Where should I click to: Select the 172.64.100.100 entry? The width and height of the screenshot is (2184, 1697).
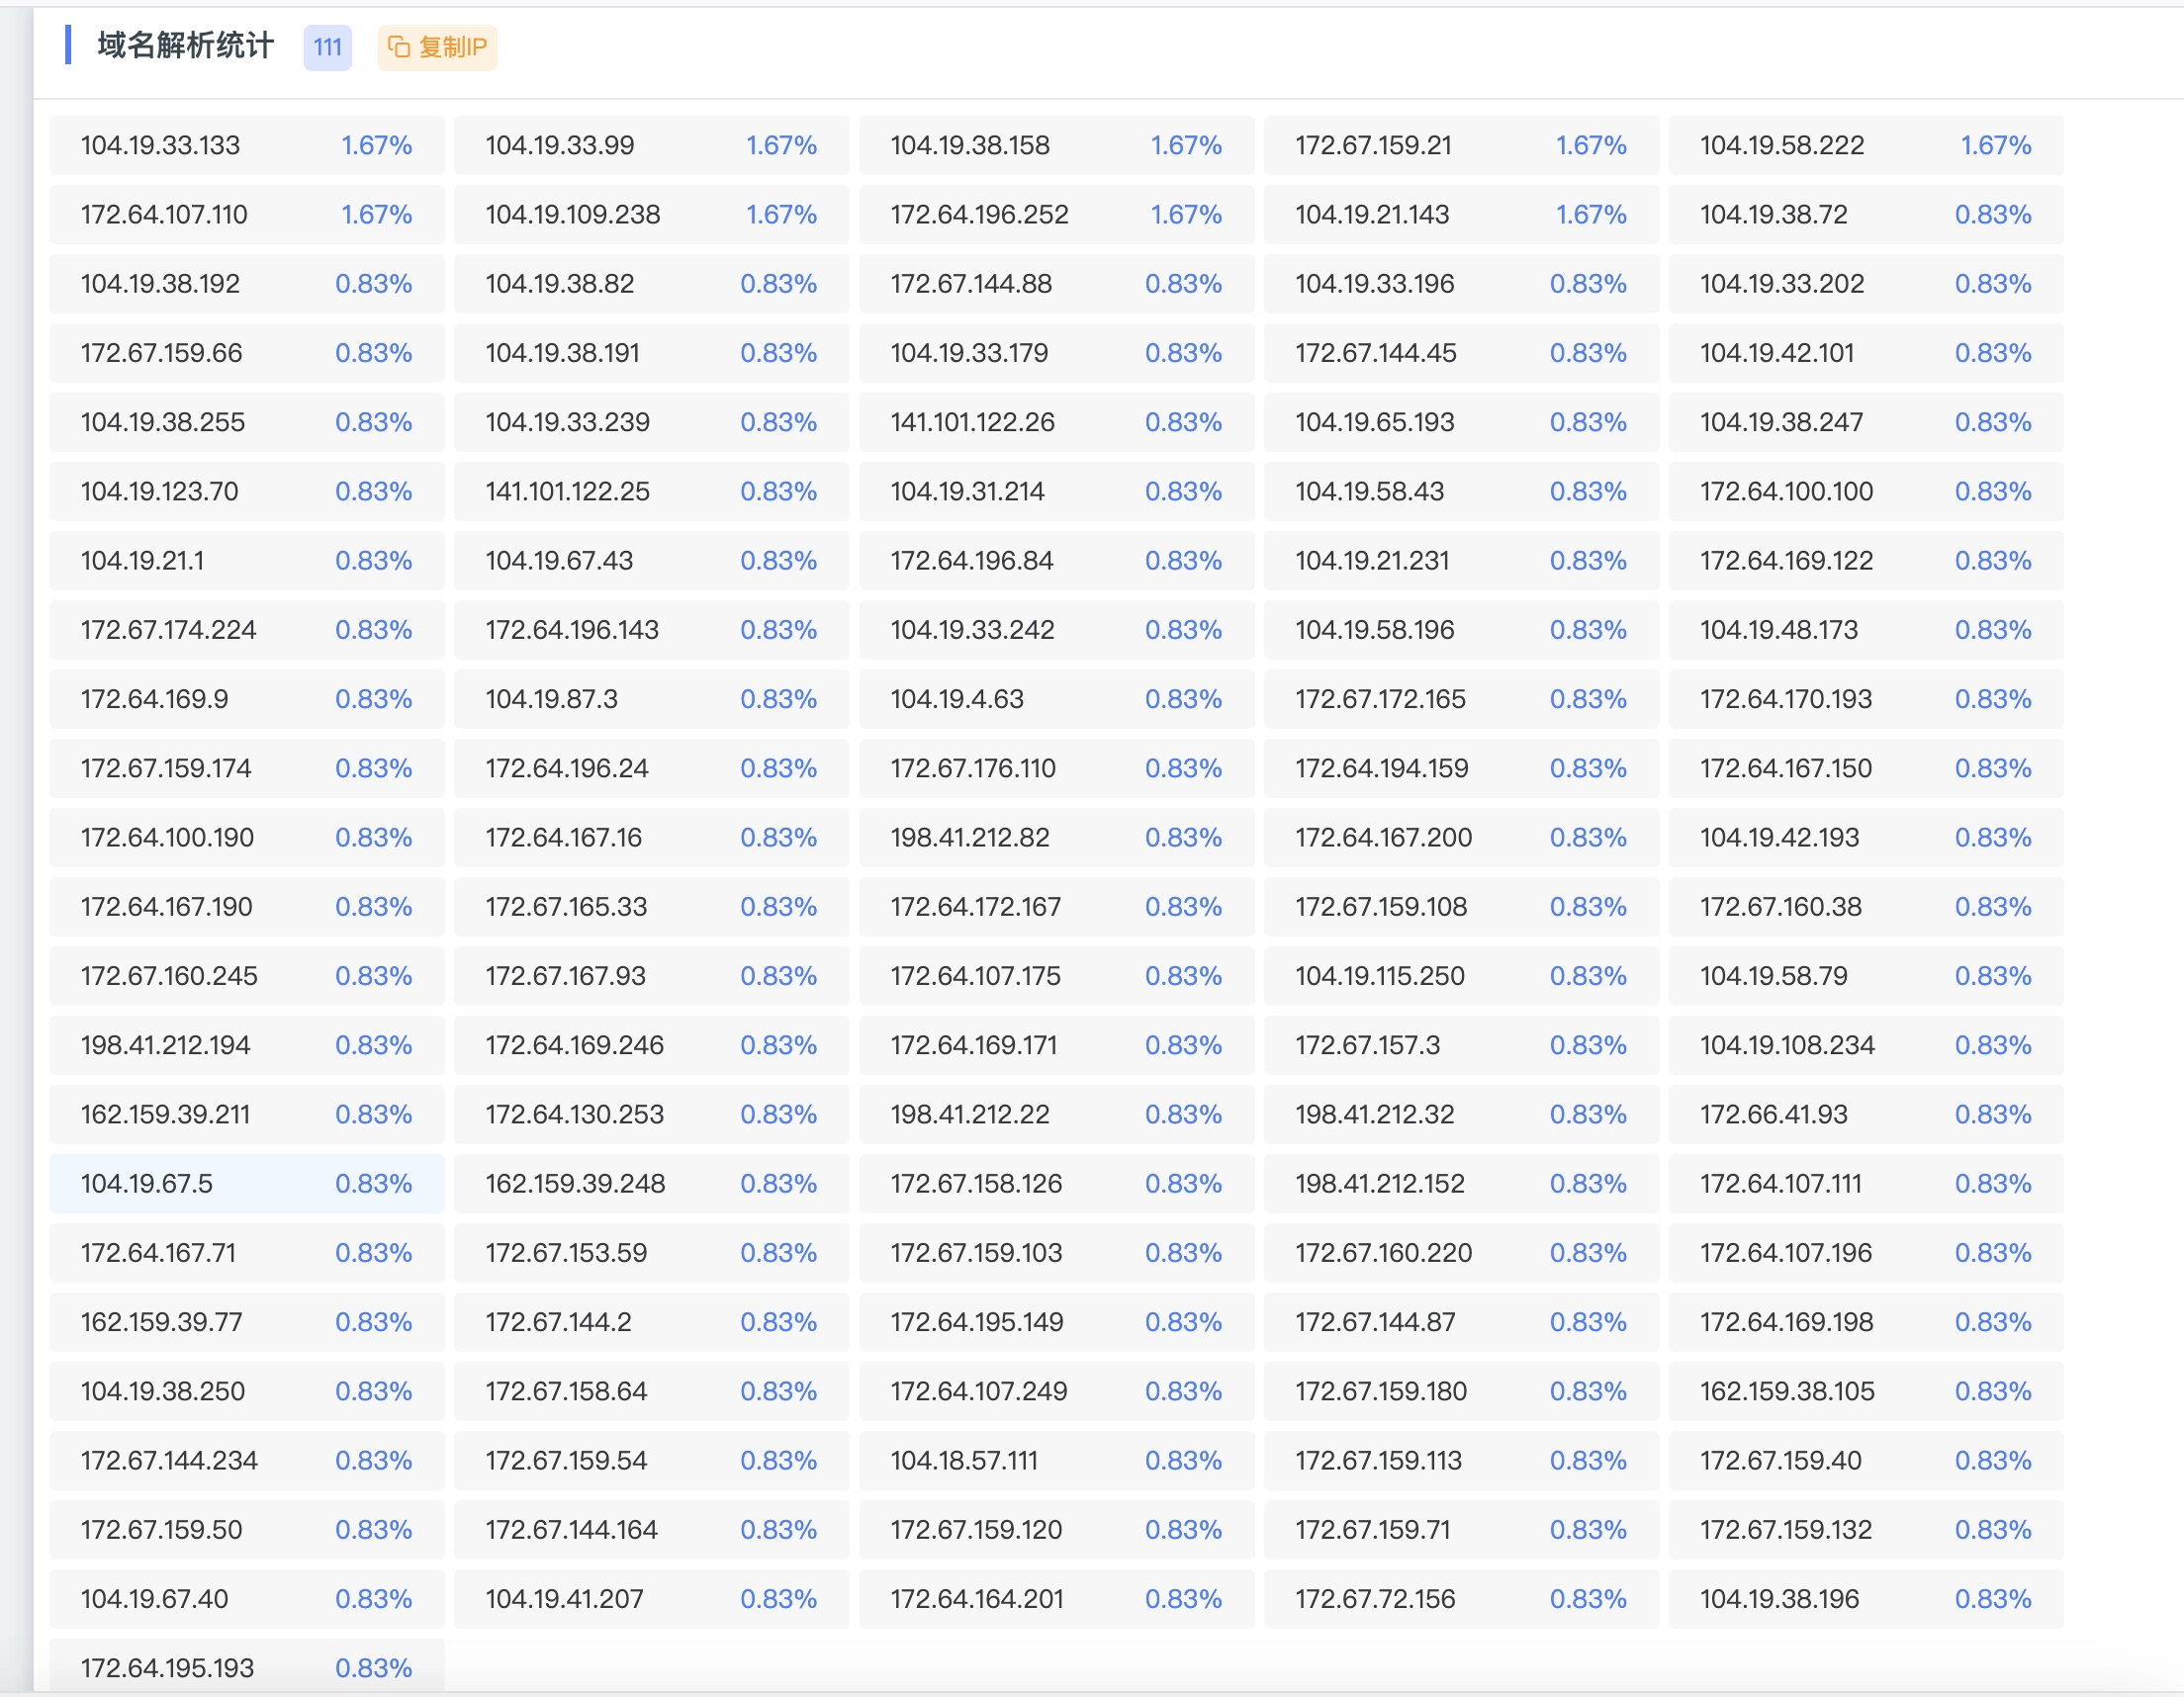(x=1866, y=491)
